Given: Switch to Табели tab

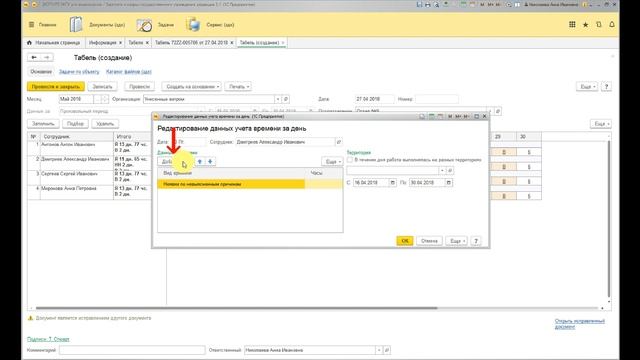Looking at the screenshot, I should click(136, 42).
